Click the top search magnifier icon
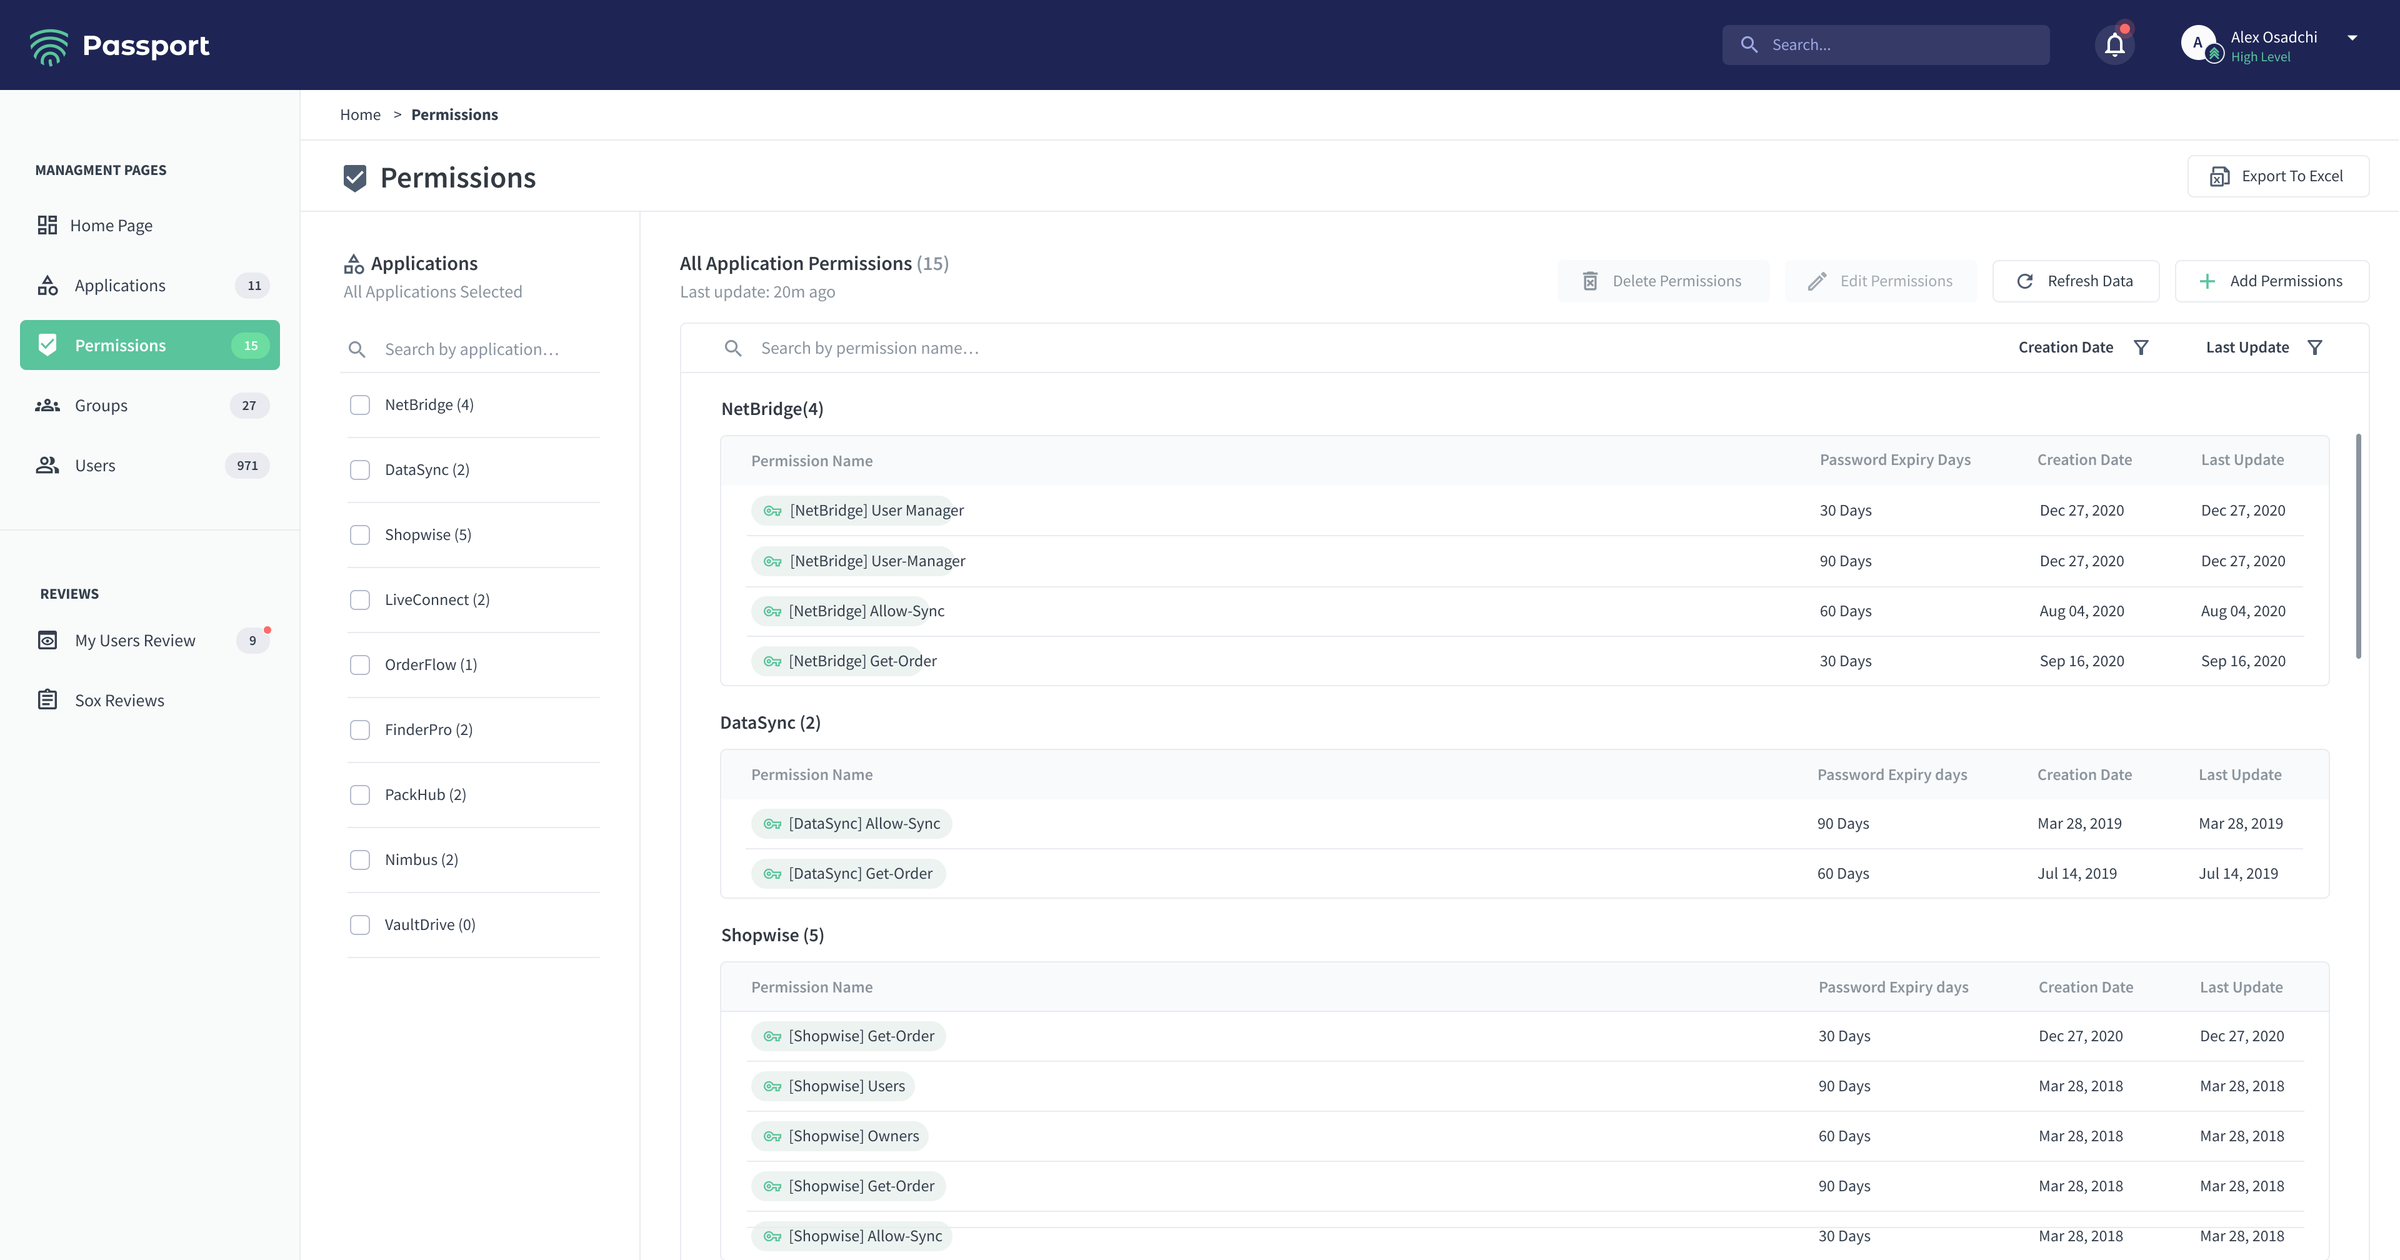This screenshot has width=2400, height=1260. (x=1749, y=45)
